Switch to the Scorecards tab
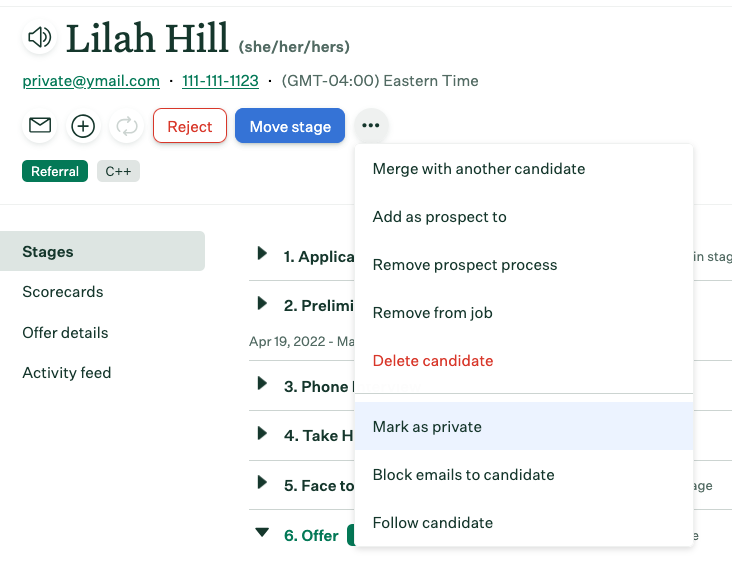 (x=63, y=291)
